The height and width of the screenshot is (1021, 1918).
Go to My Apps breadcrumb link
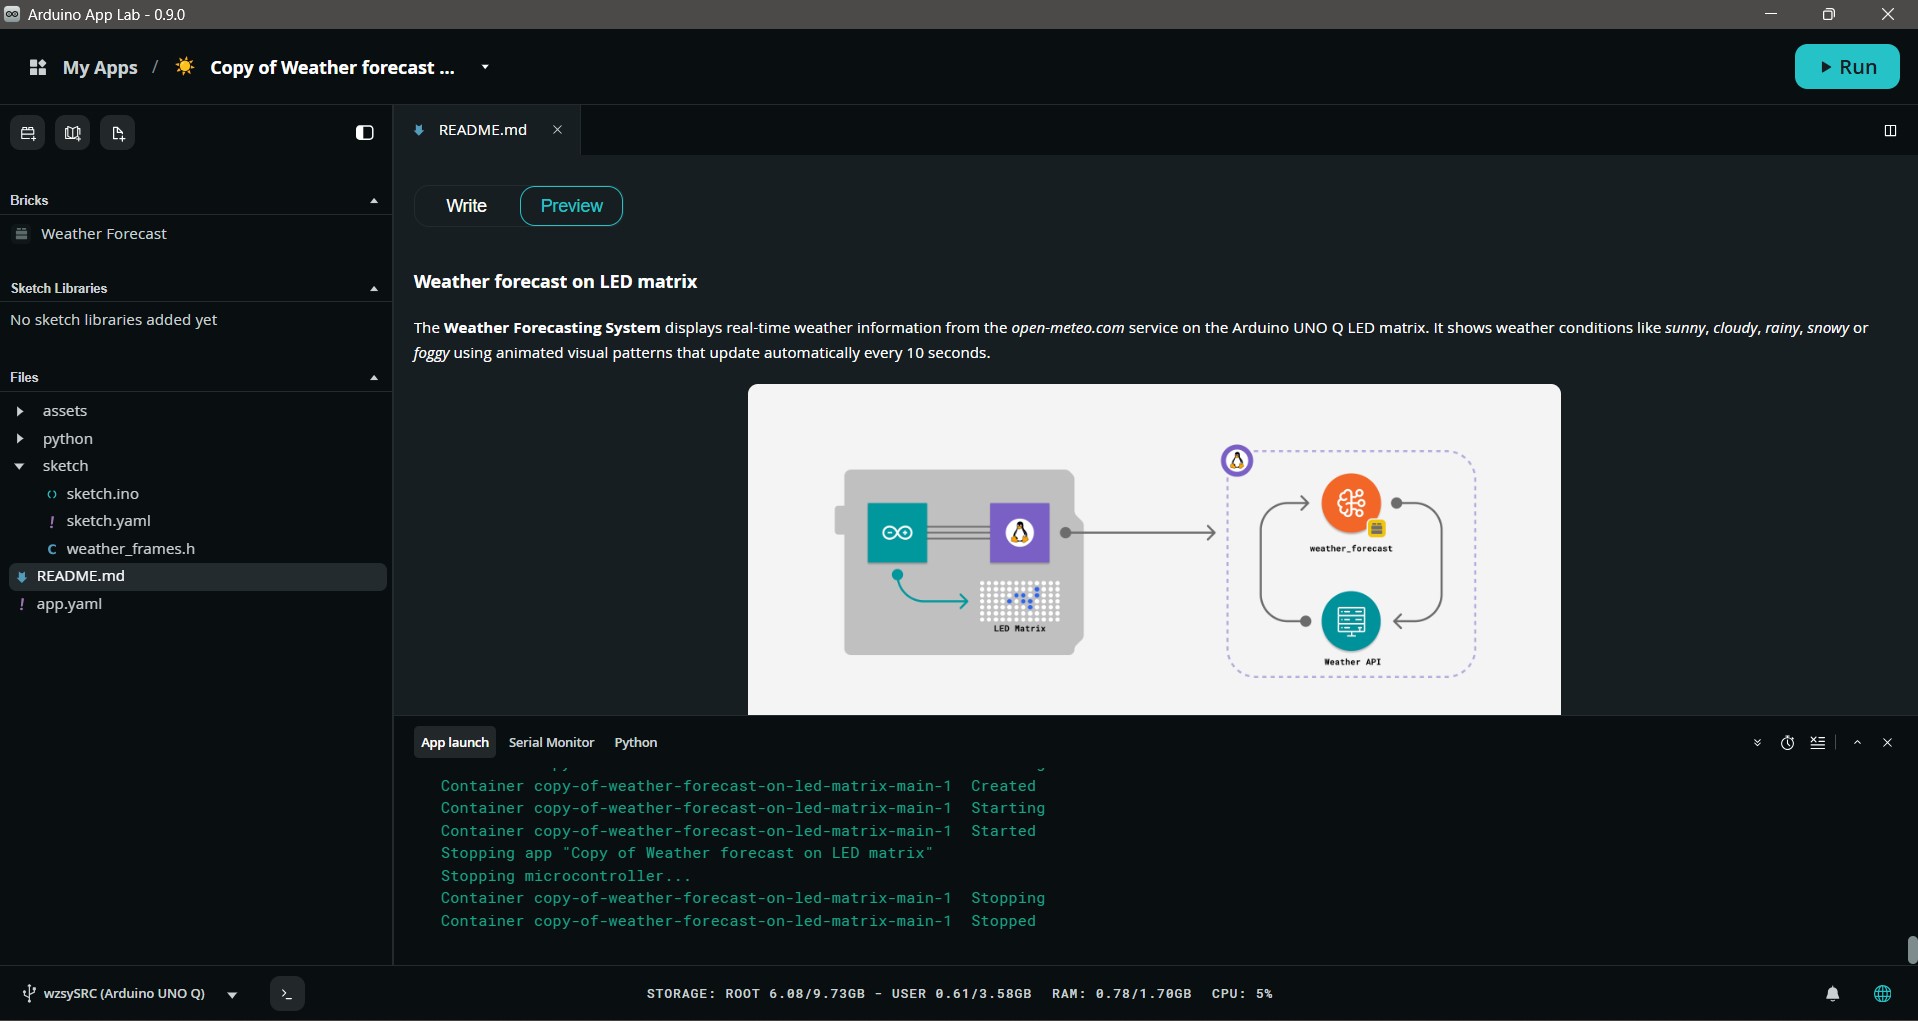[x=100, y=67]
